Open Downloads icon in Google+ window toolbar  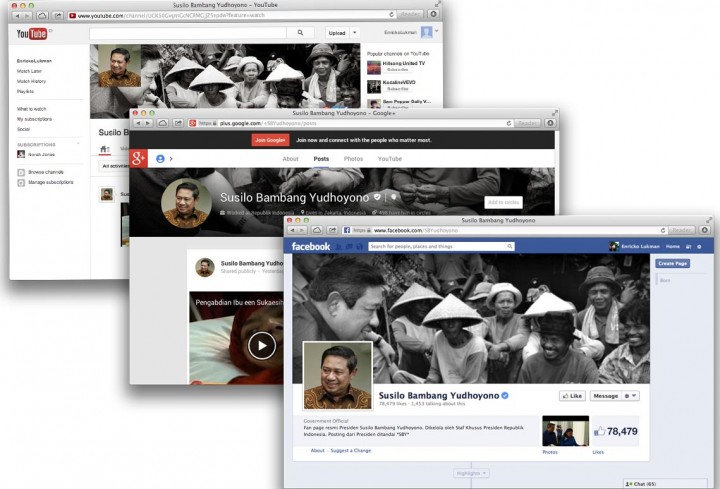click(x=550, y=123)
